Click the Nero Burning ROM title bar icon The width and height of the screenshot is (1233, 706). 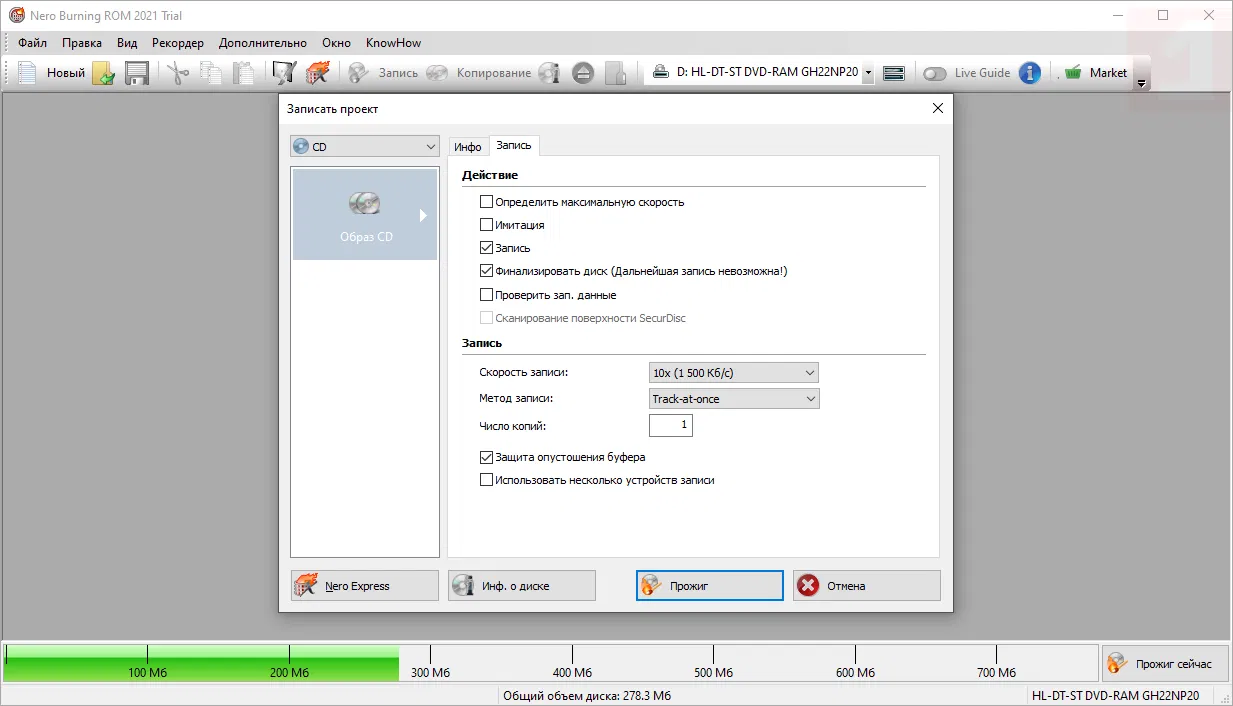point(17,16)
